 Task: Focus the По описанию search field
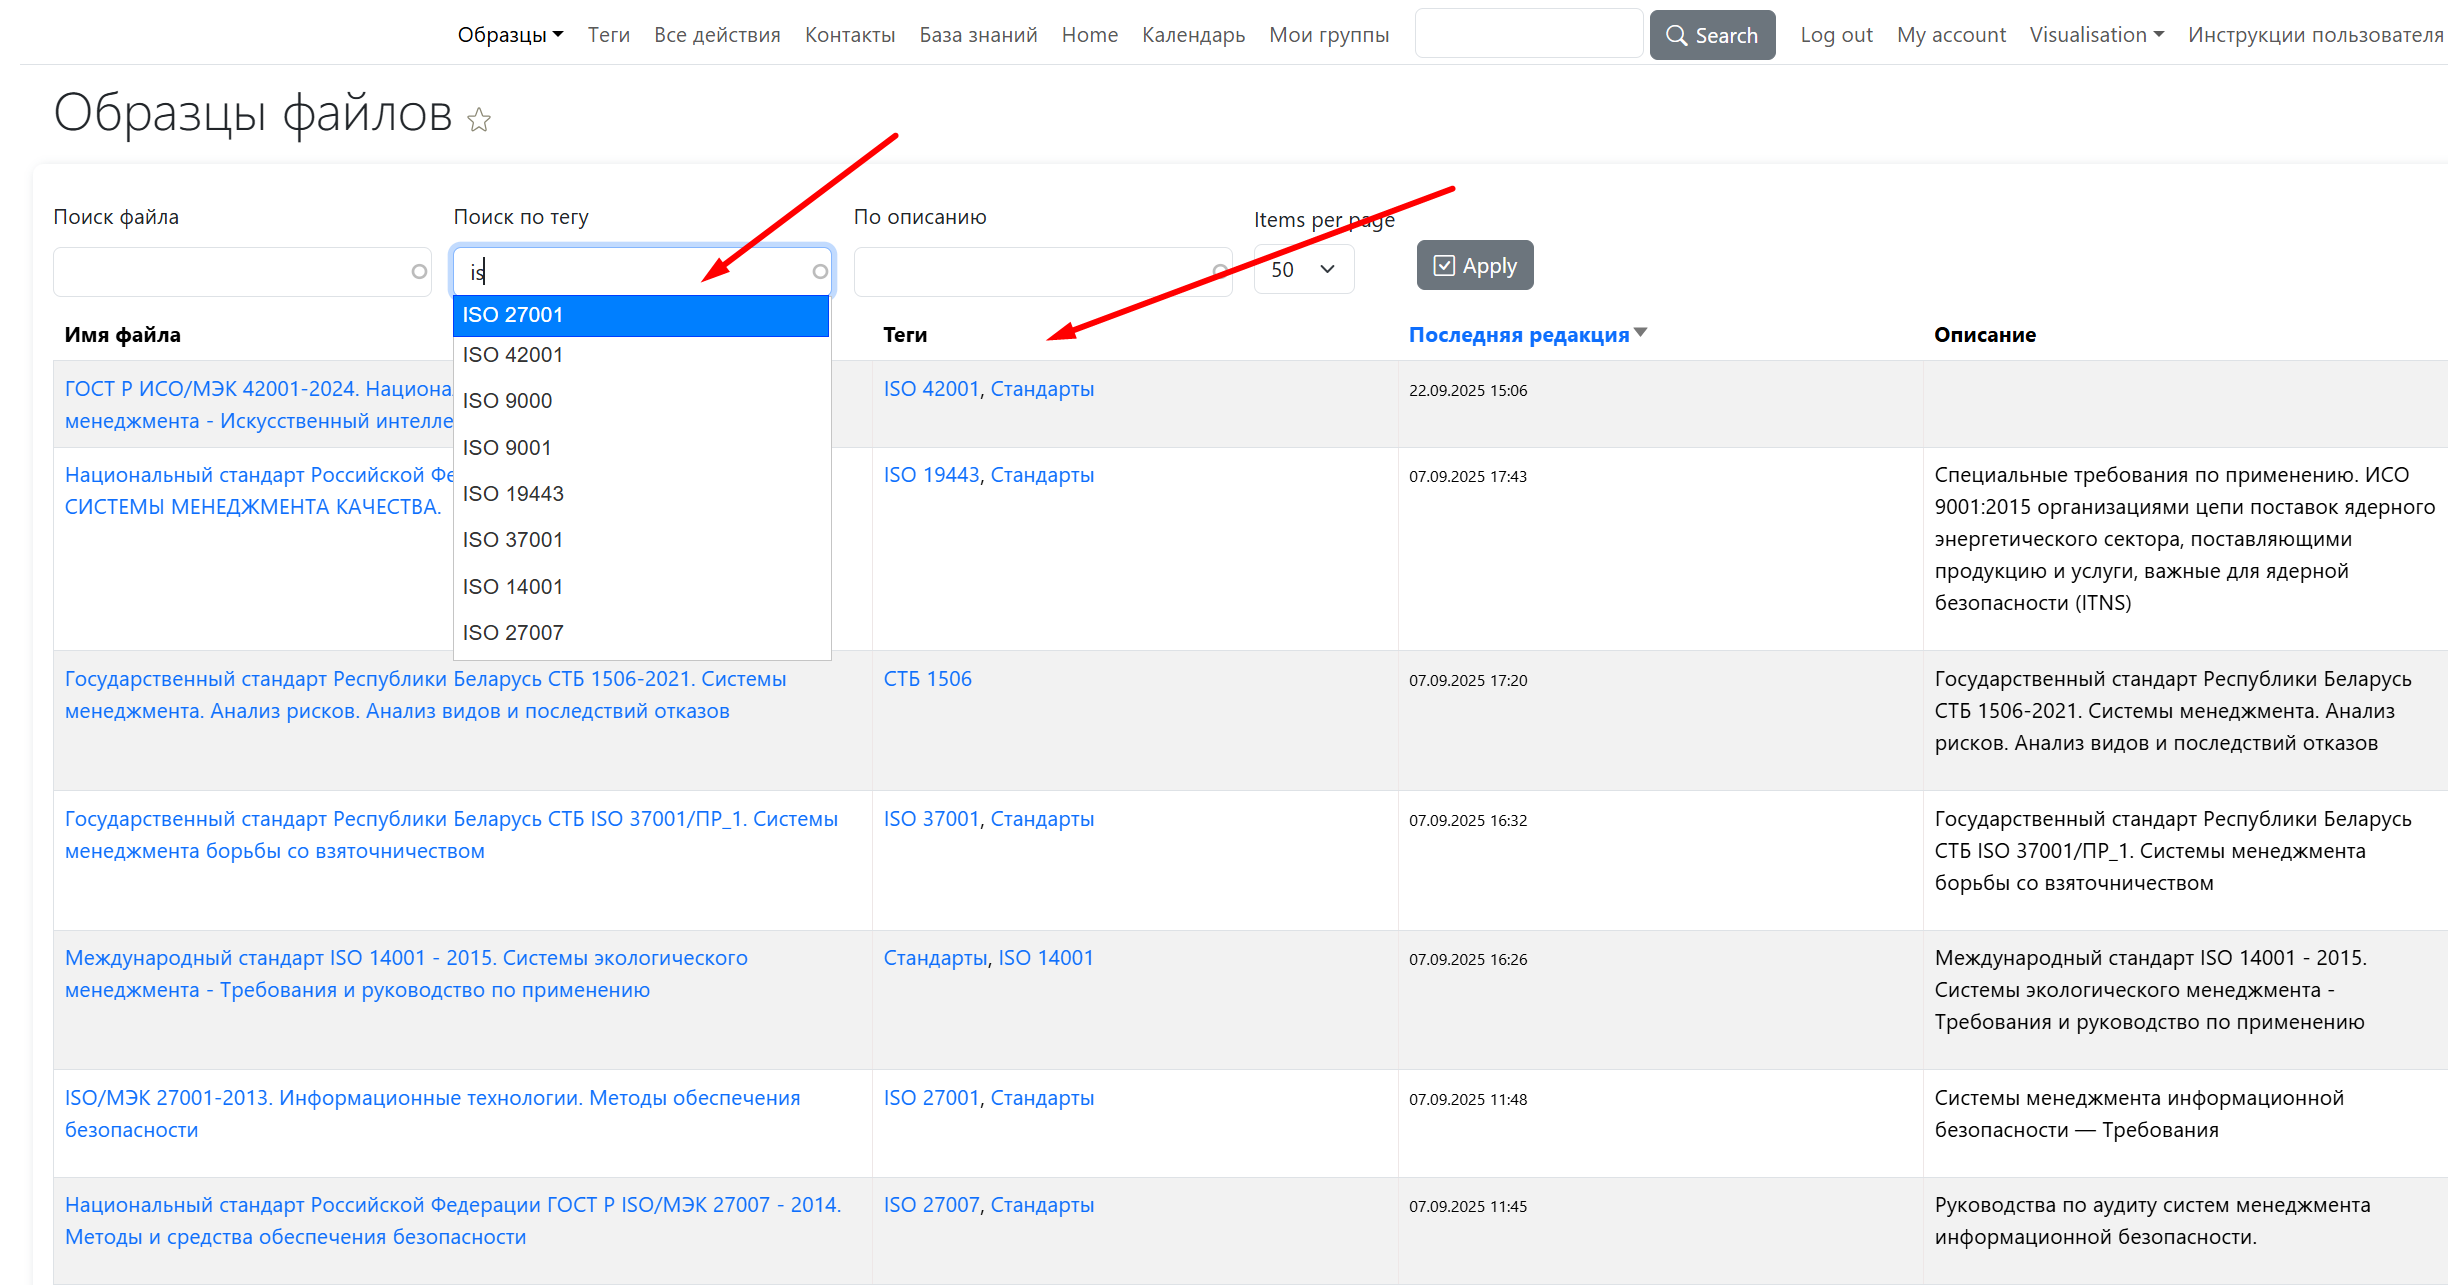pos(1030,271)
